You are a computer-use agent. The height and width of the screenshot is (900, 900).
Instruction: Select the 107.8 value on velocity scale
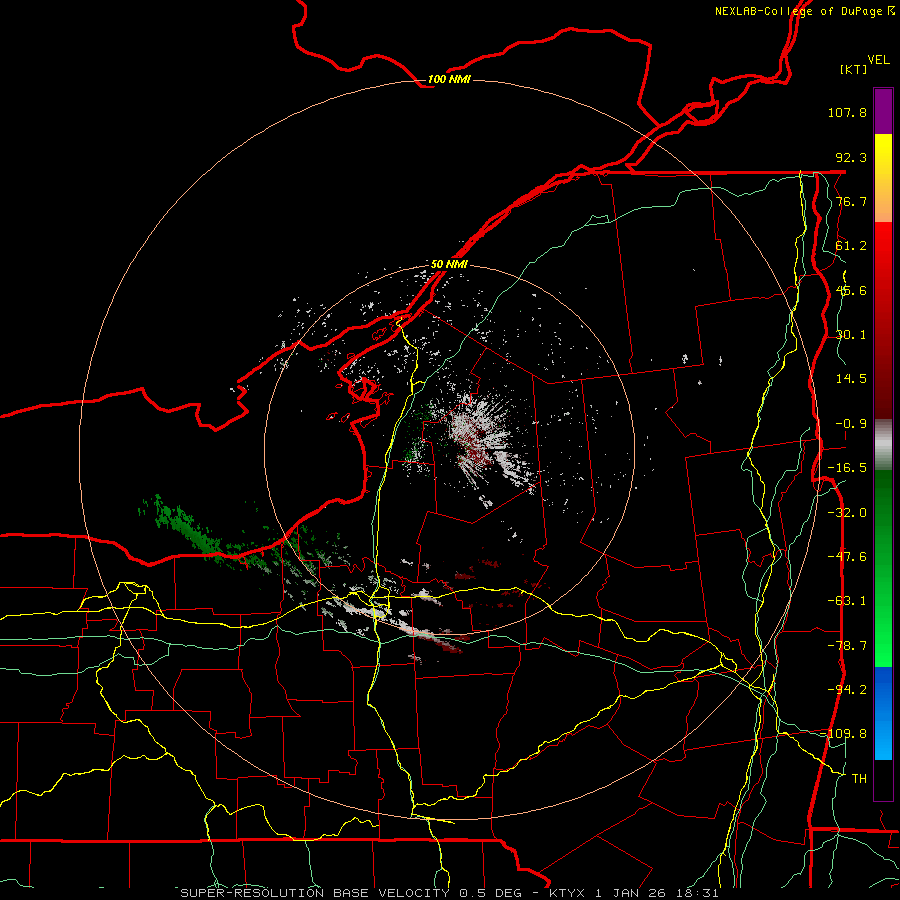point(847,112)
